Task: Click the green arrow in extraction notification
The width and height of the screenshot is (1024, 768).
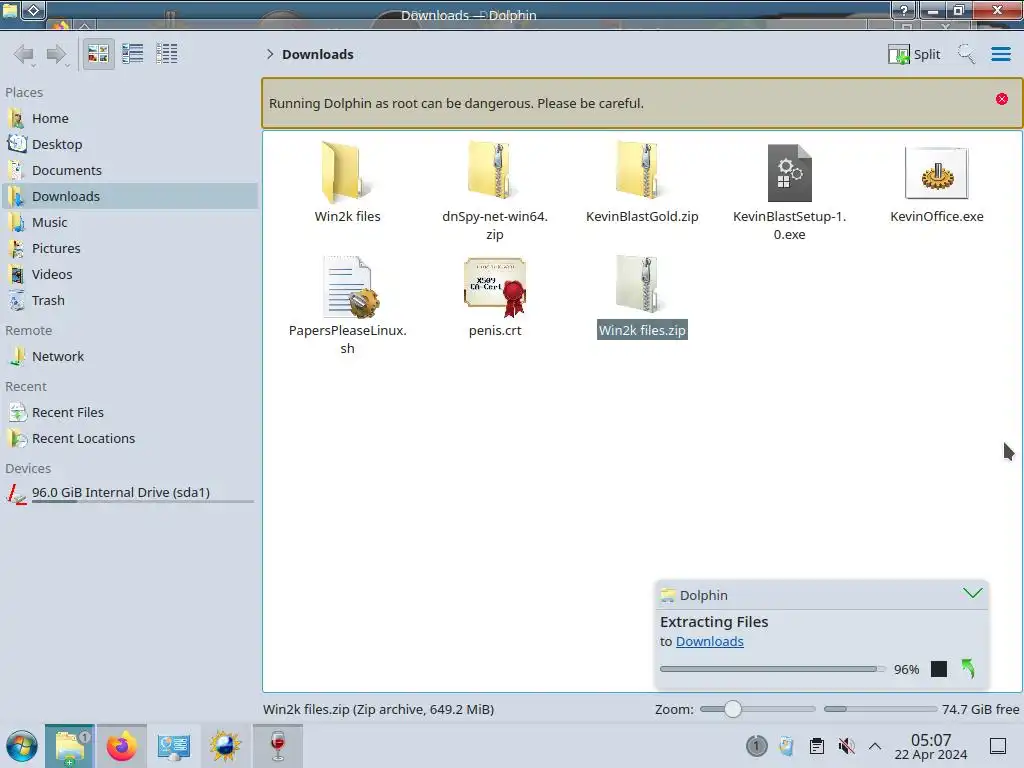Action: click(968, 669)
